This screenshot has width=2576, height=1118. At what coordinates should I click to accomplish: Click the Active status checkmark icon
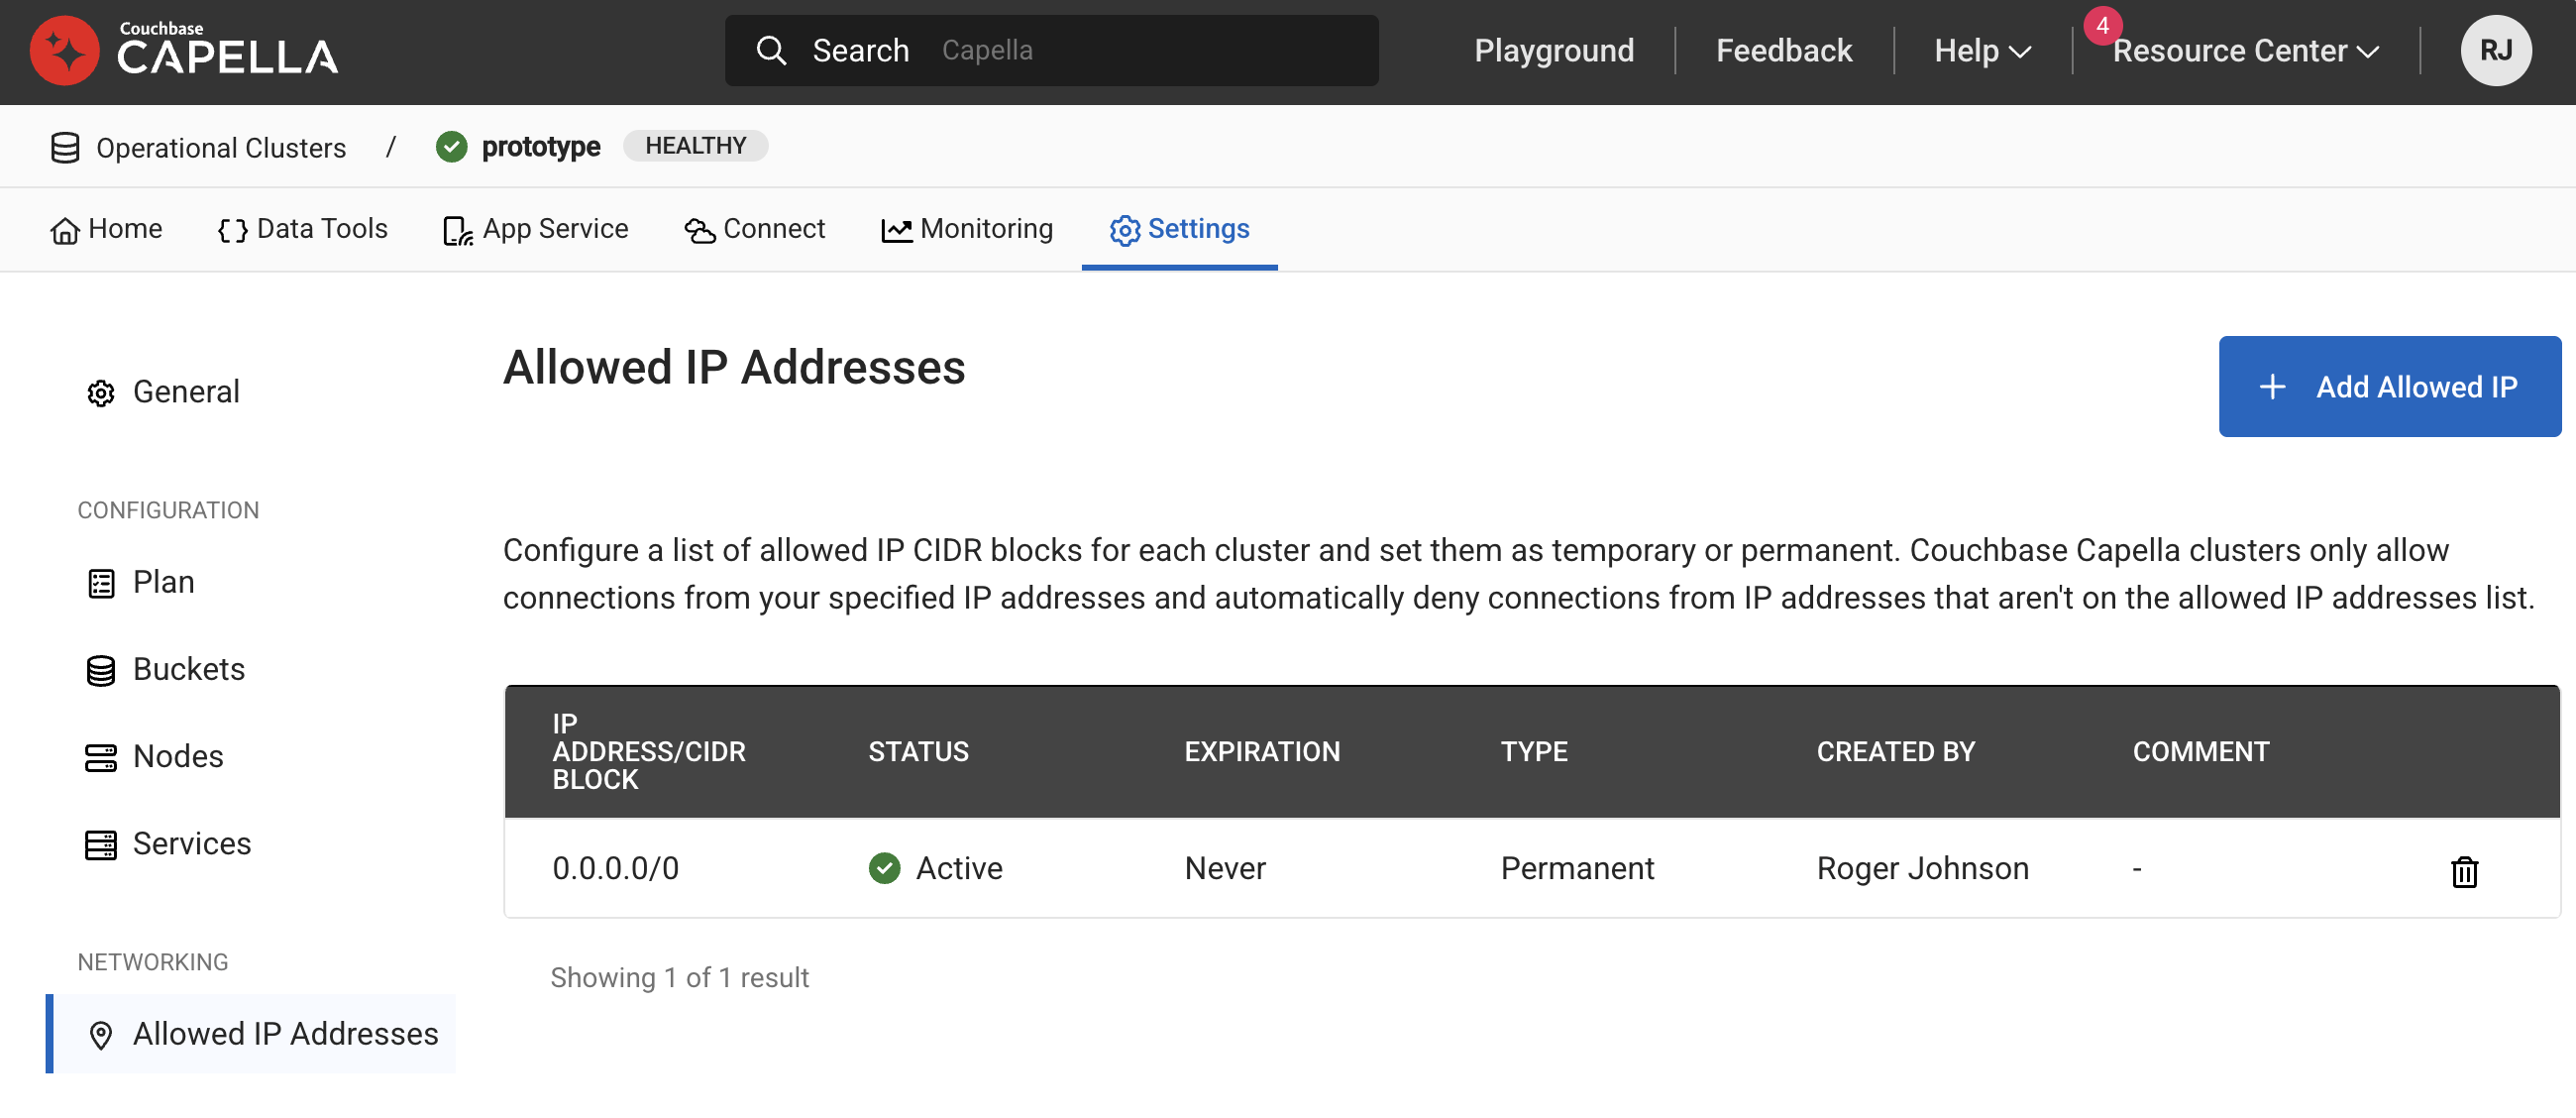tap(884, 867)
